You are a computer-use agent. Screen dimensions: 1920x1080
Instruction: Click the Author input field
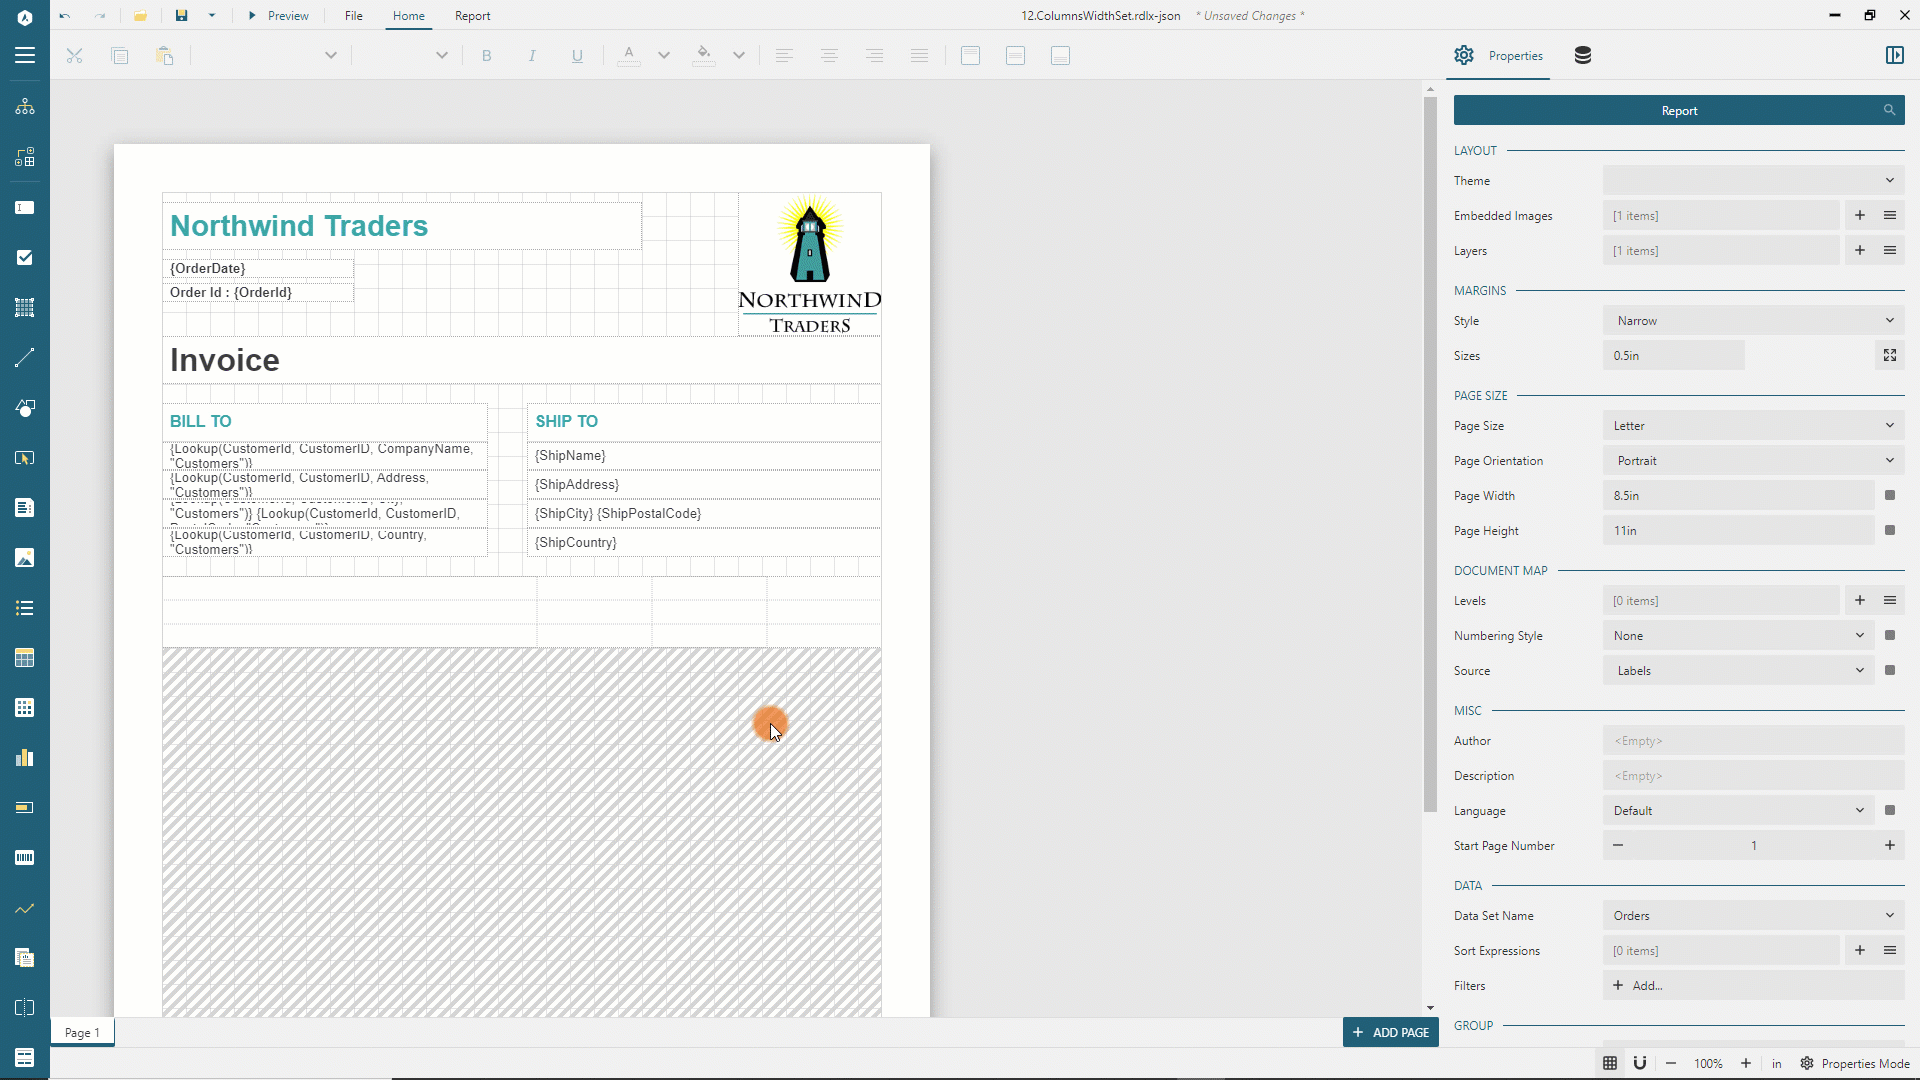1753,741
